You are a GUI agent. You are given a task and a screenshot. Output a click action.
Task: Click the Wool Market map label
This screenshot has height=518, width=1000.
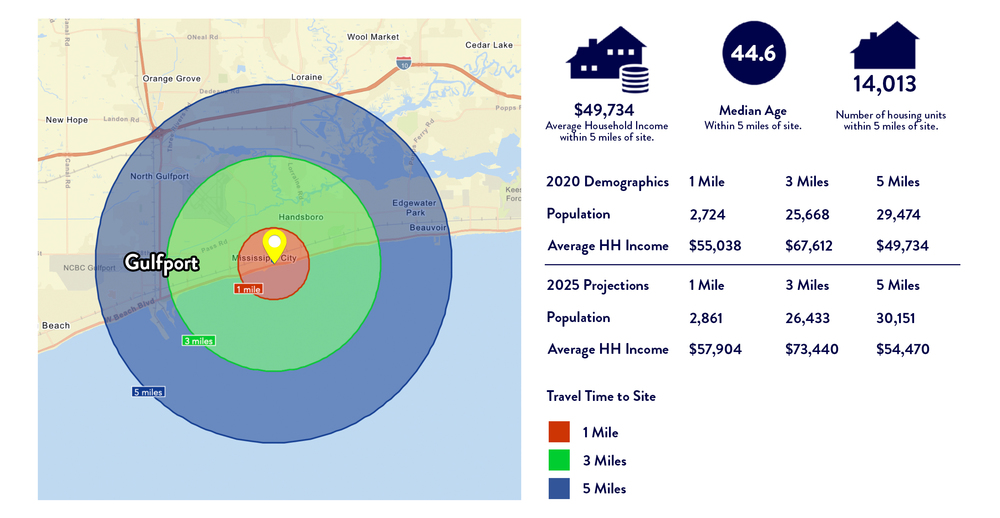[x=373, y=37]
